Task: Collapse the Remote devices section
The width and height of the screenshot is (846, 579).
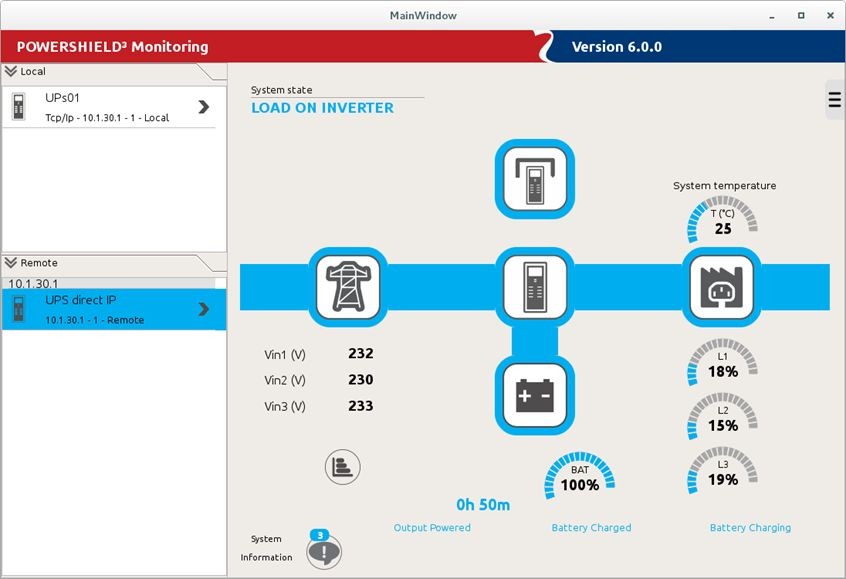Action: 11,263
